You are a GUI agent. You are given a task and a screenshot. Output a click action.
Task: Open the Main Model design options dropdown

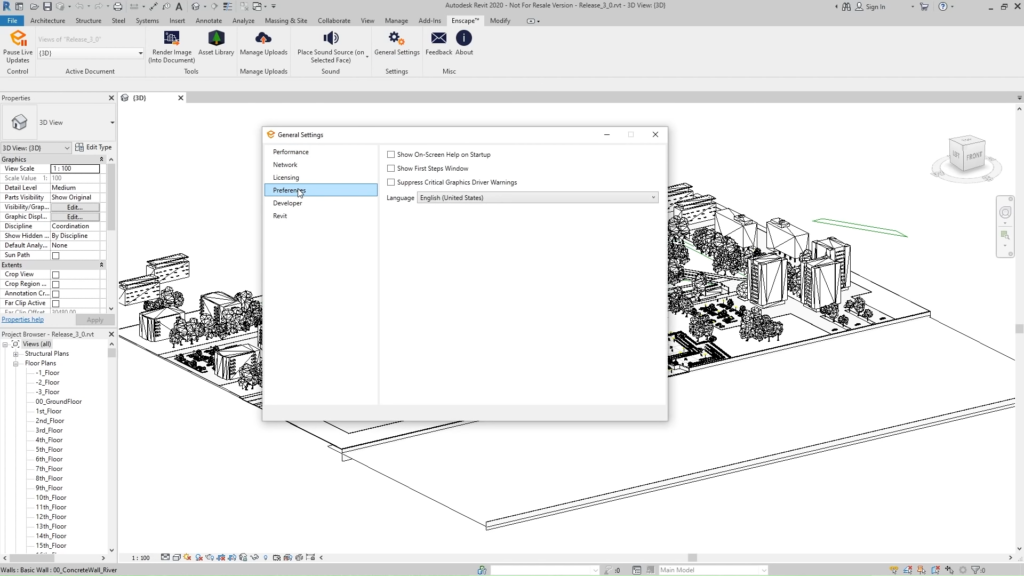712,570
